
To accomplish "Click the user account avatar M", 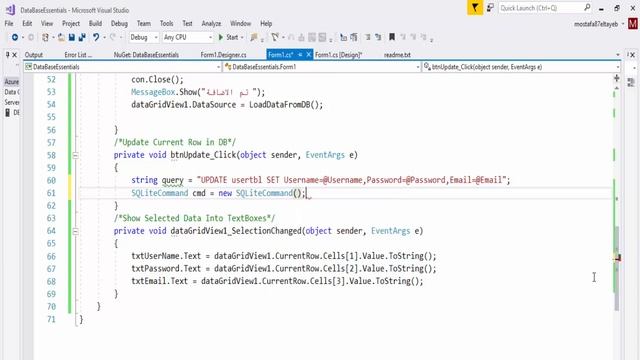I will tap(633, 24).
